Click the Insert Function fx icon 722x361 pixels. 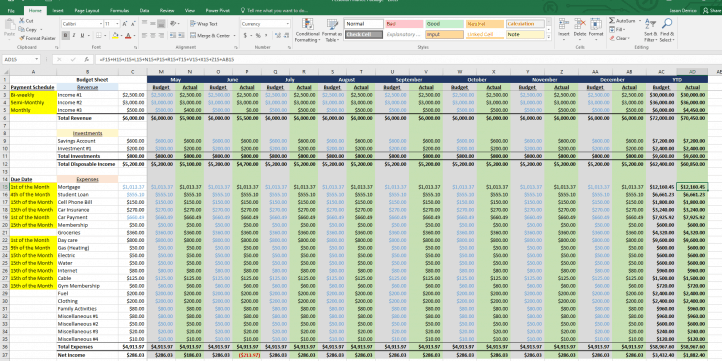click(86, 59)
